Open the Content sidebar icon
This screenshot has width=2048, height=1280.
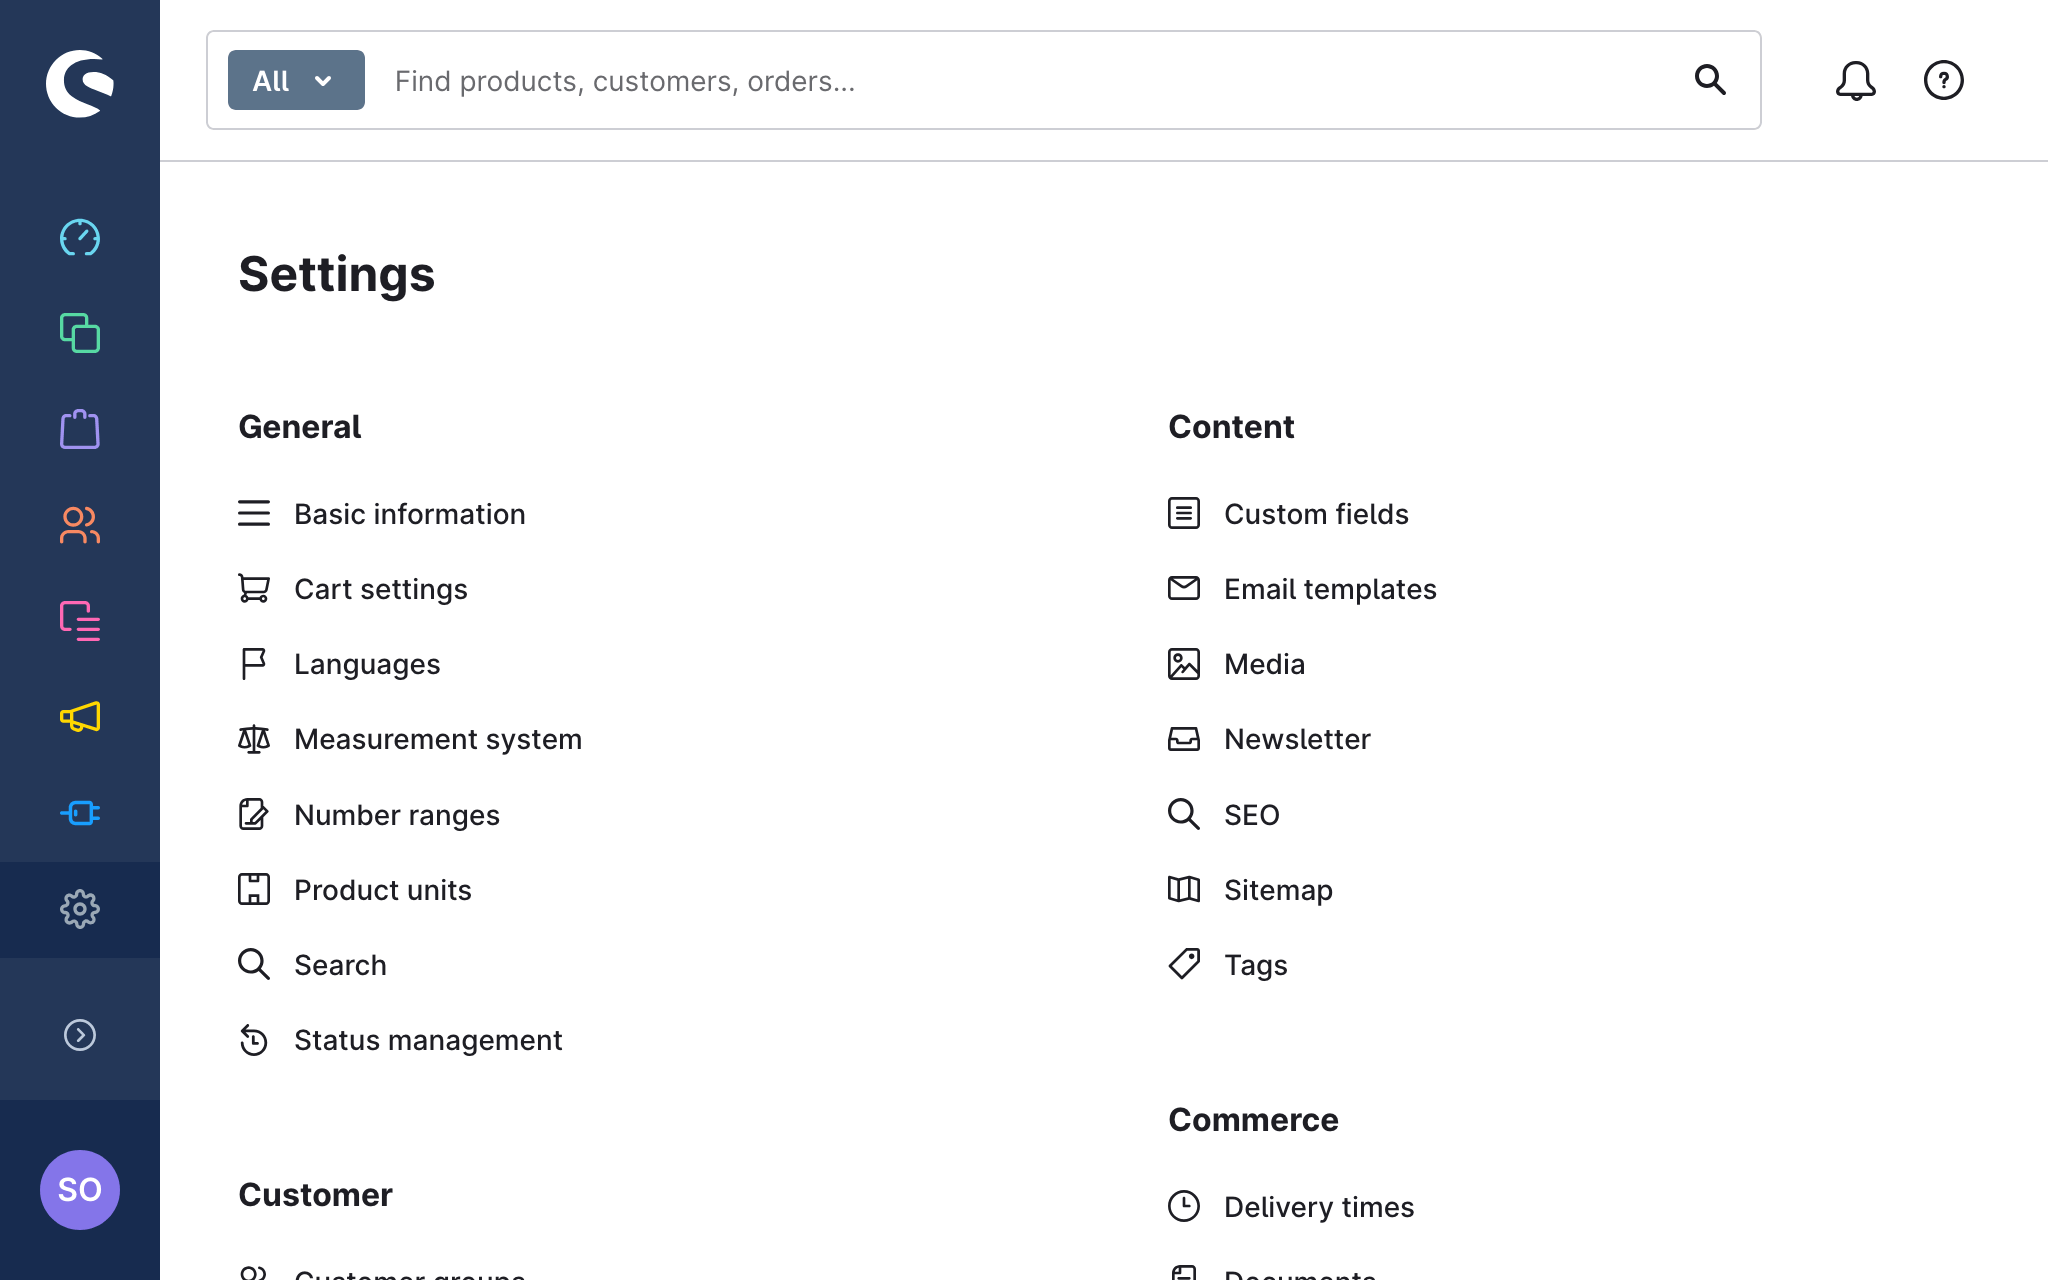pos(80,621)
